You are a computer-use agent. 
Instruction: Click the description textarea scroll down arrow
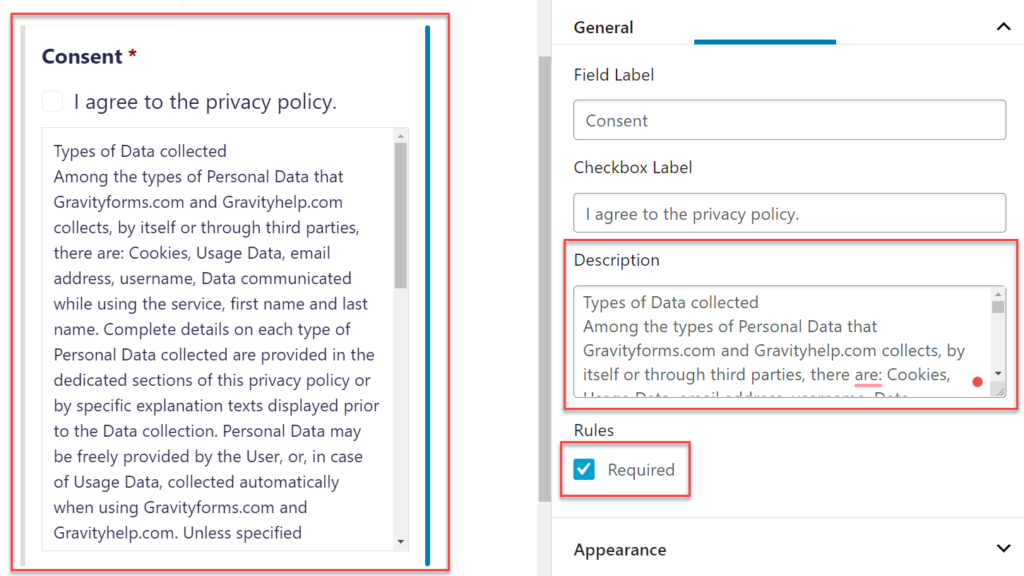tap(998, 374)
